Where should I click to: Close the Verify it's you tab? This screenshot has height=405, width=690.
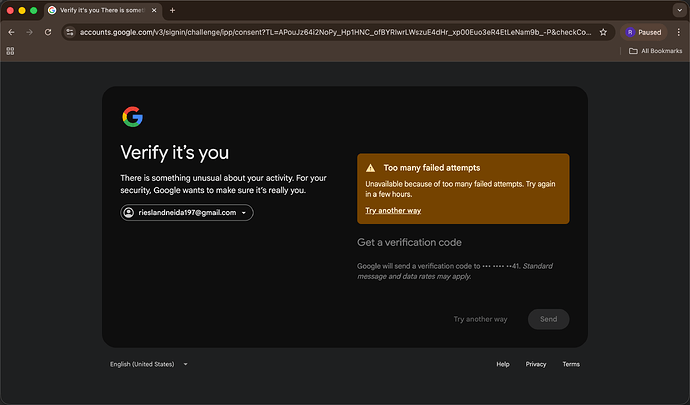(x=154, y=10)
